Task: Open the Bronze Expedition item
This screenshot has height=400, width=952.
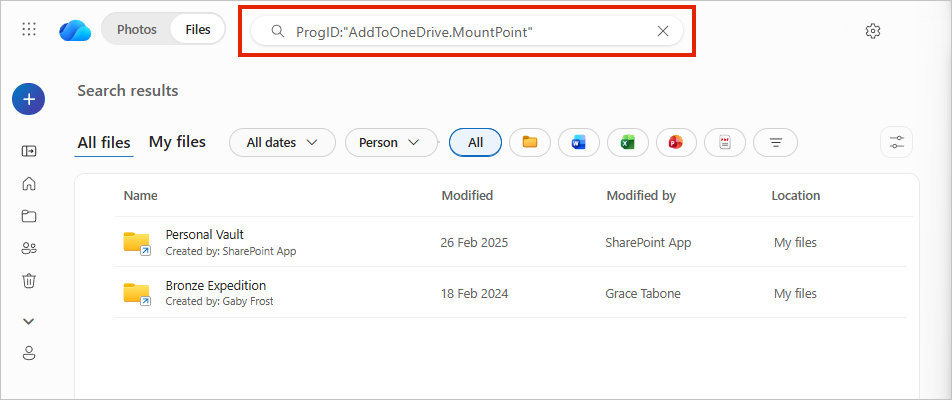Action: (216, 285)
